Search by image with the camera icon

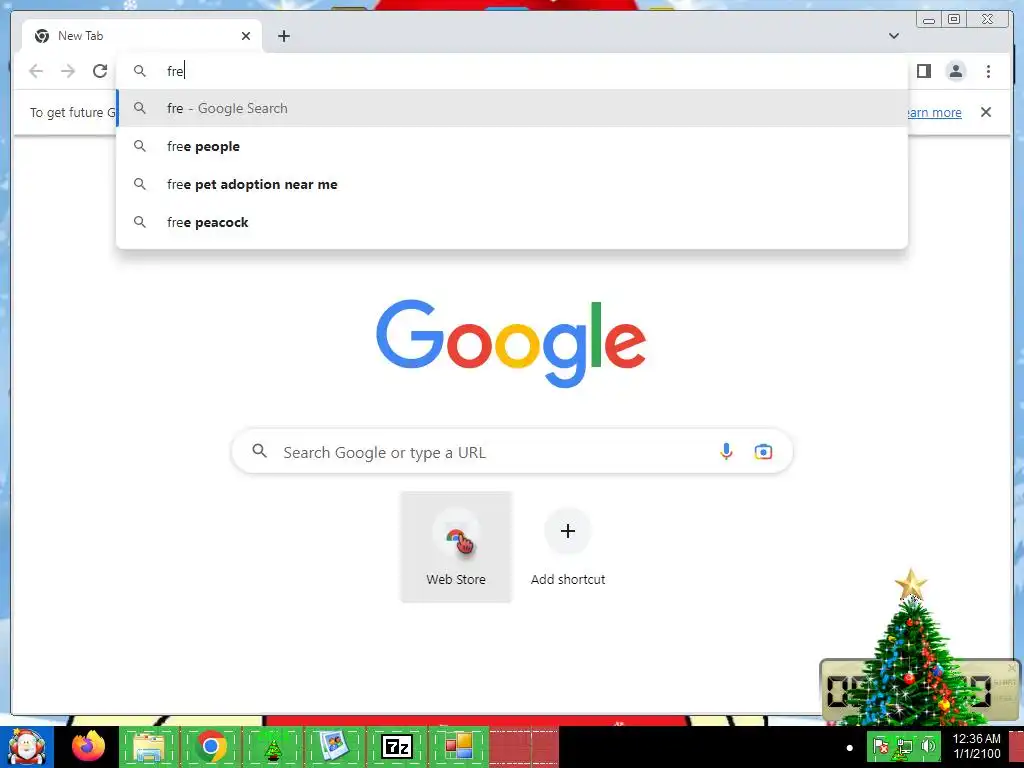tap(763, 451)
